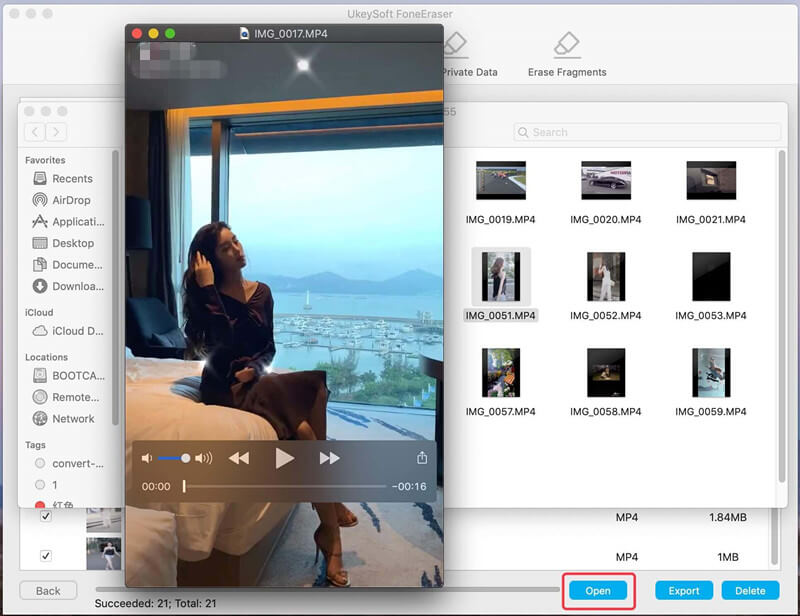
Task: Rewind the video in the player
Action: pos(239,458)
